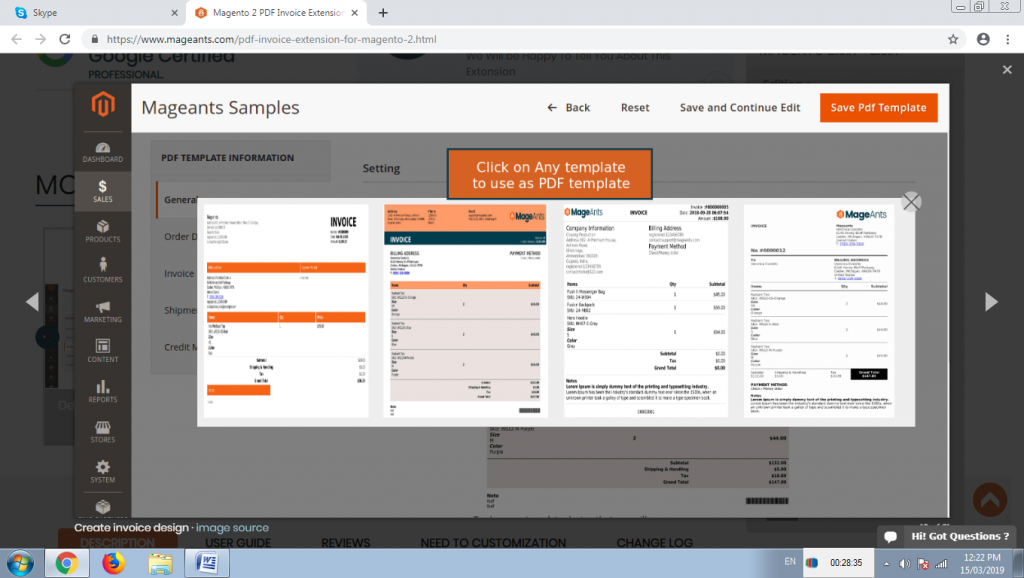1024x578 pixels.
Task: Open Chrome's three-dot menu
Action: coord(1008,38)
